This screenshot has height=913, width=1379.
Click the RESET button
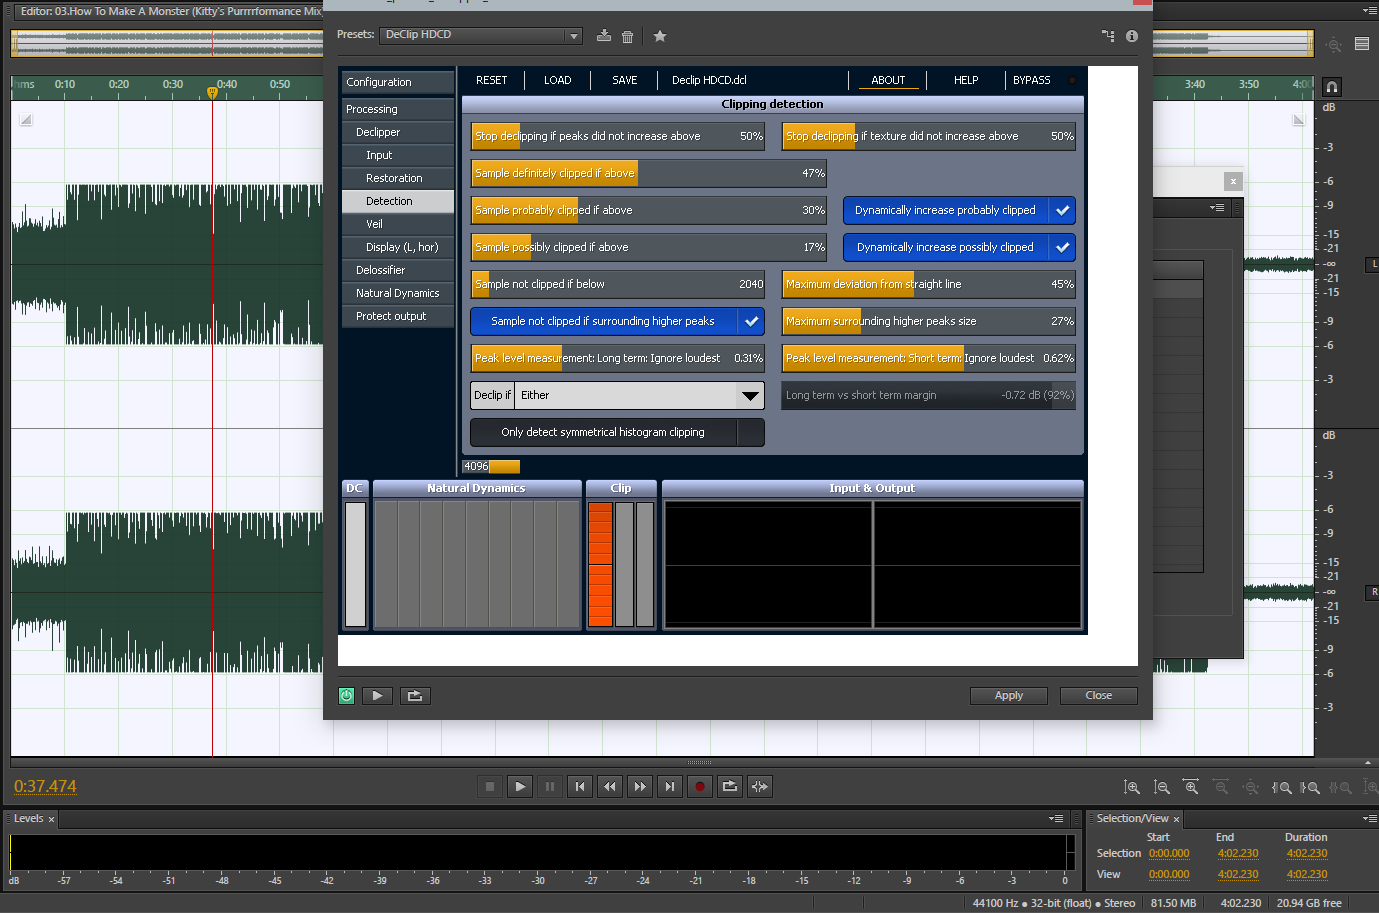(491, 80)
